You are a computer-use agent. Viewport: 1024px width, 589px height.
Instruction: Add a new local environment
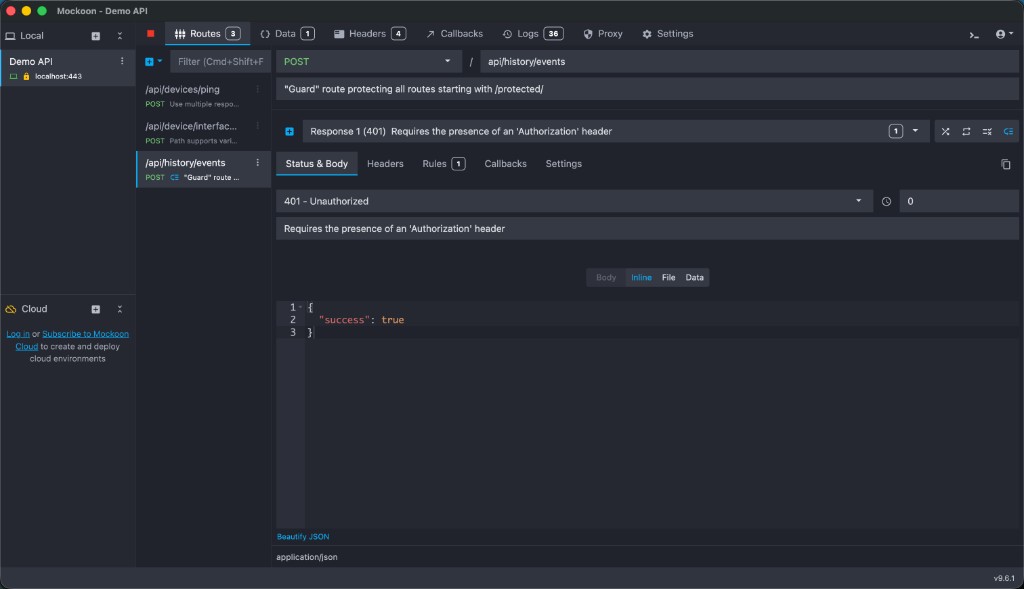(96, 36)
